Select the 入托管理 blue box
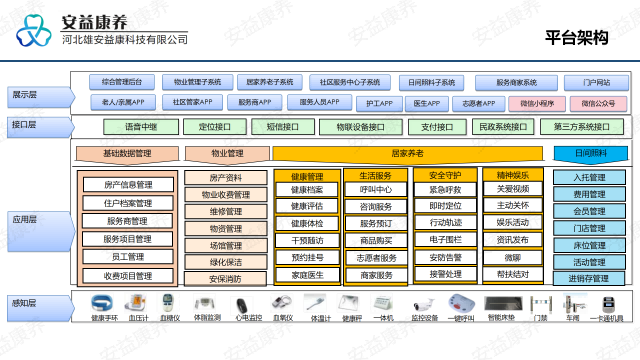Viewport: 640px width, 360px height. click(x=589, y=178)
